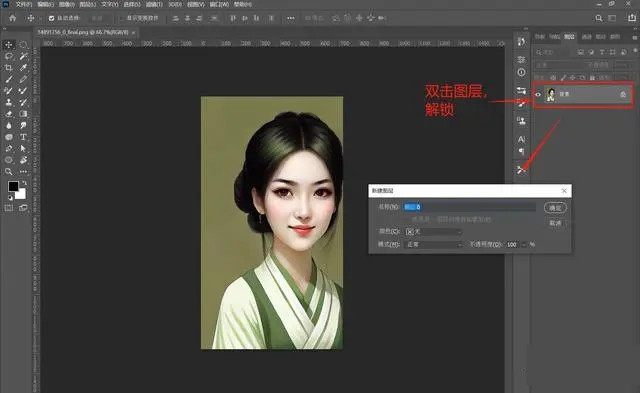Toggle clipping mask checkbox in New Layer dialog
640x393 pixels.
(x=407, y=220)
